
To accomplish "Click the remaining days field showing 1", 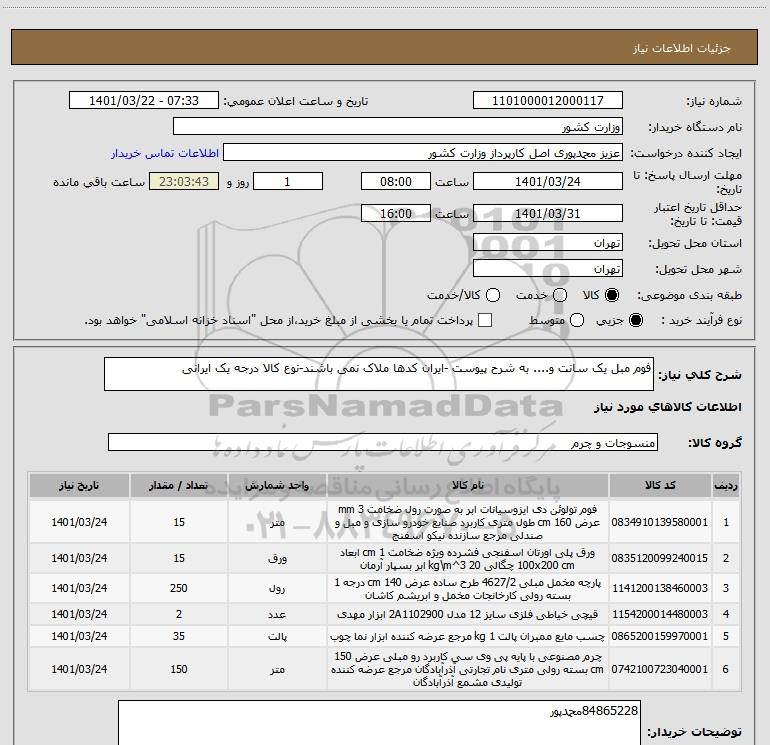I will 288,181.
